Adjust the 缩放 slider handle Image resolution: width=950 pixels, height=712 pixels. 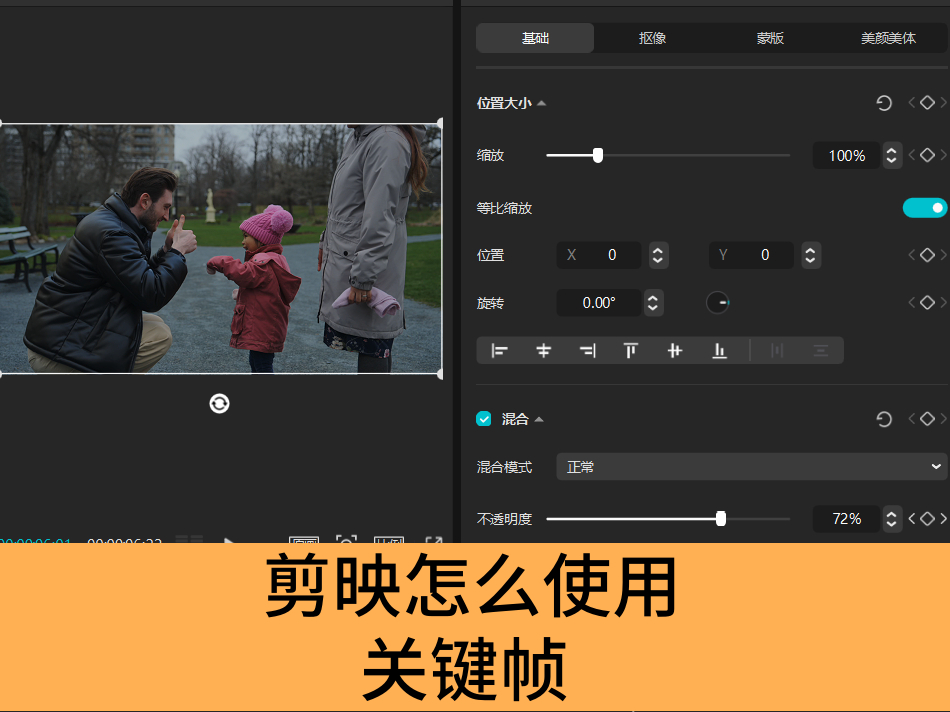598,156
